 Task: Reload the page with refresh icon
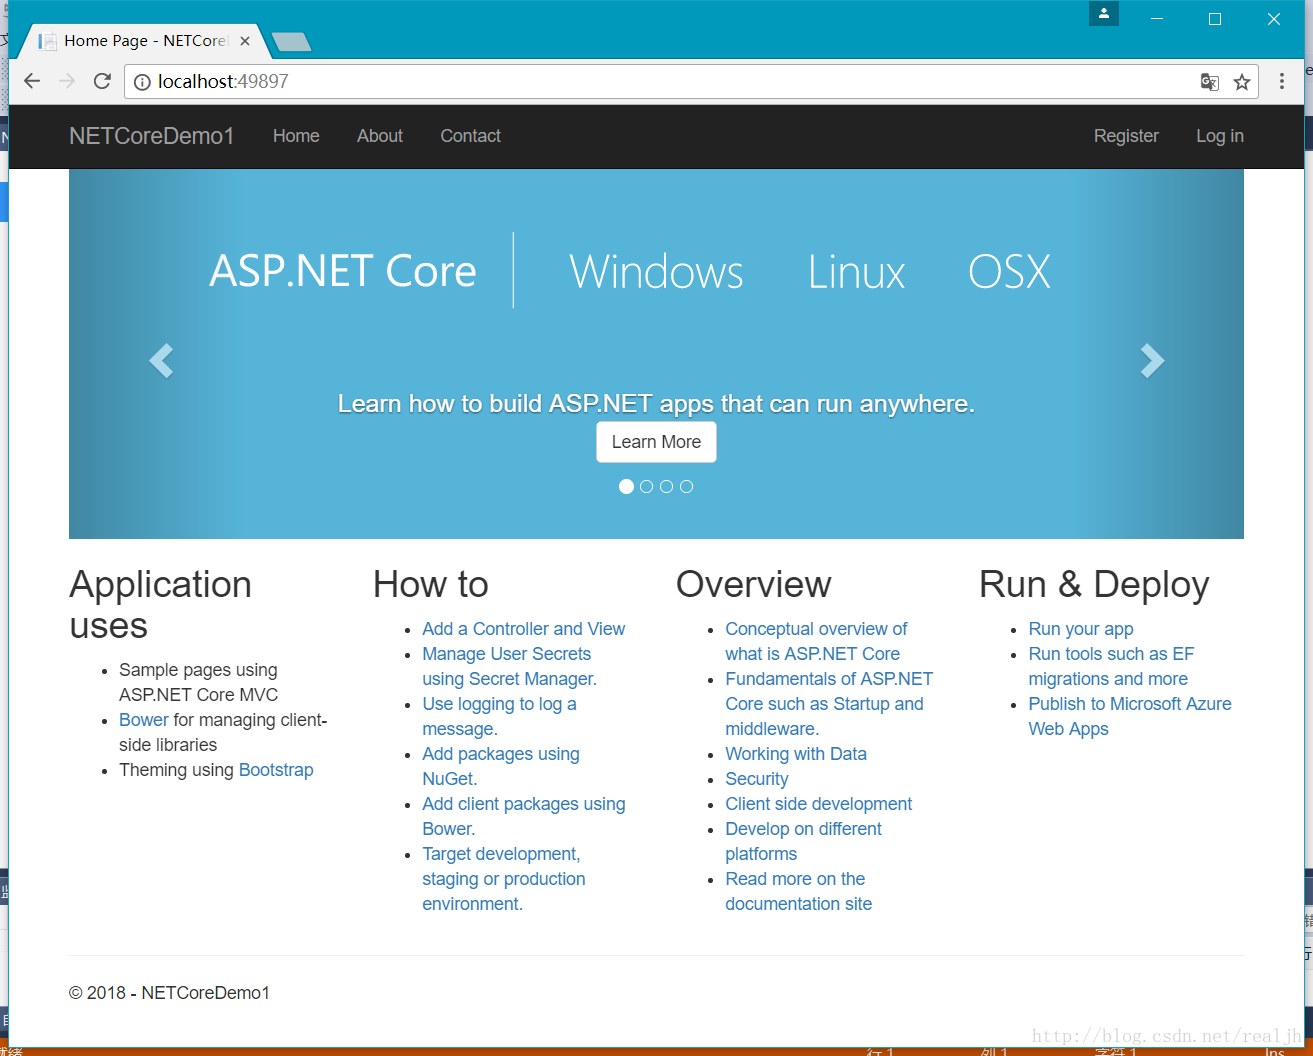pos(102,81)
